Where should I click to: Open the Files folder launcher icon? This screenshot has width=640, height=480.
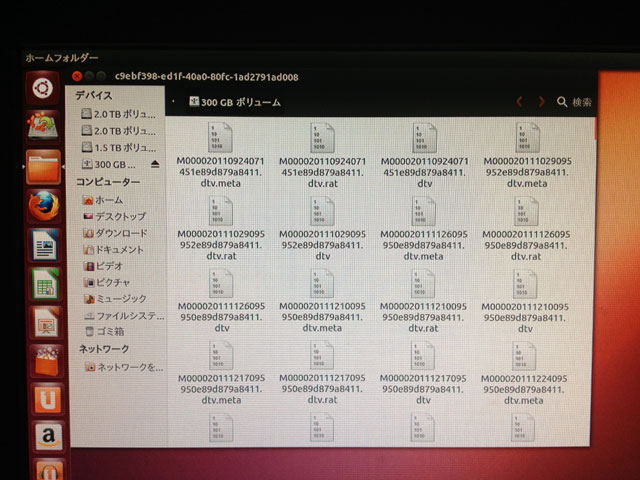pos(43,167)
